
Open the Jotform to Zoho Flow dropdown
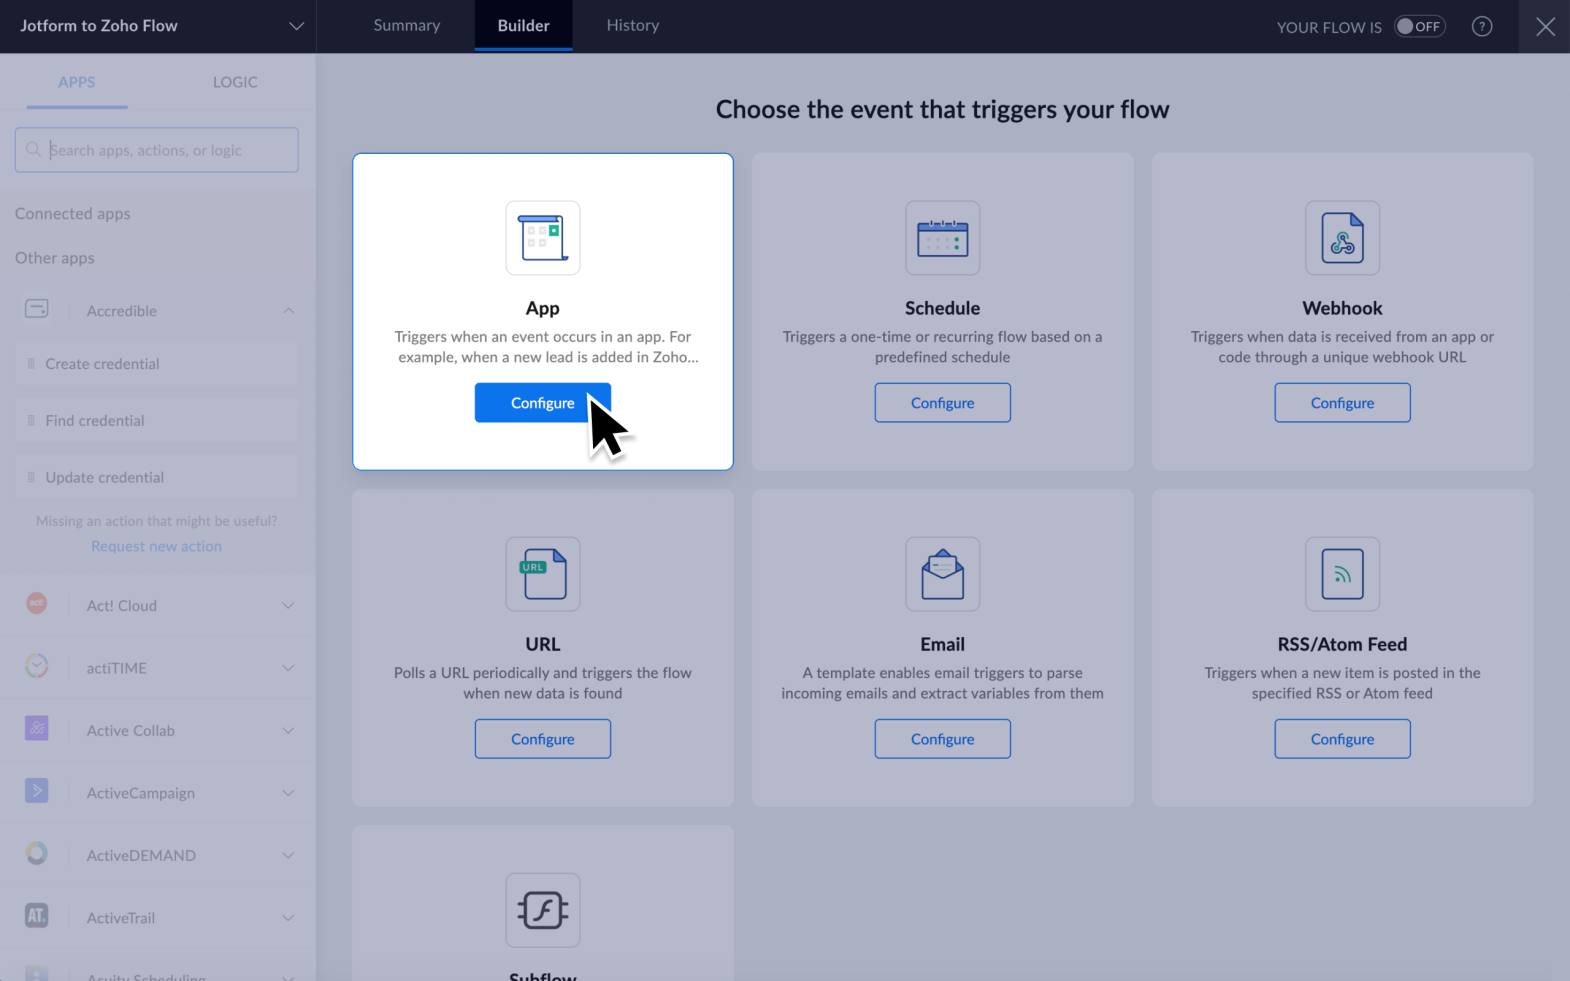click(x=296, y=26)
